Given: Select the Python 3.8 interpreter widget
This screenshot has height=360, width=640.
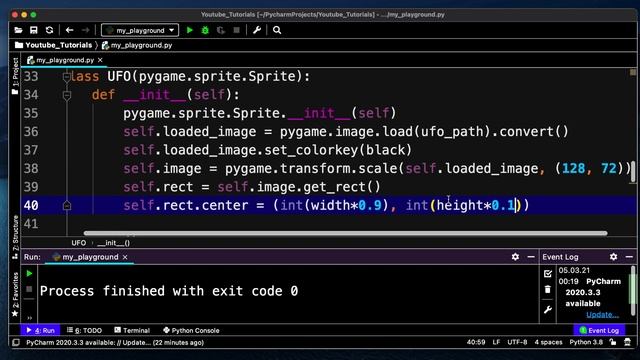Looking at the screenshot, I should tap(586, 342).
